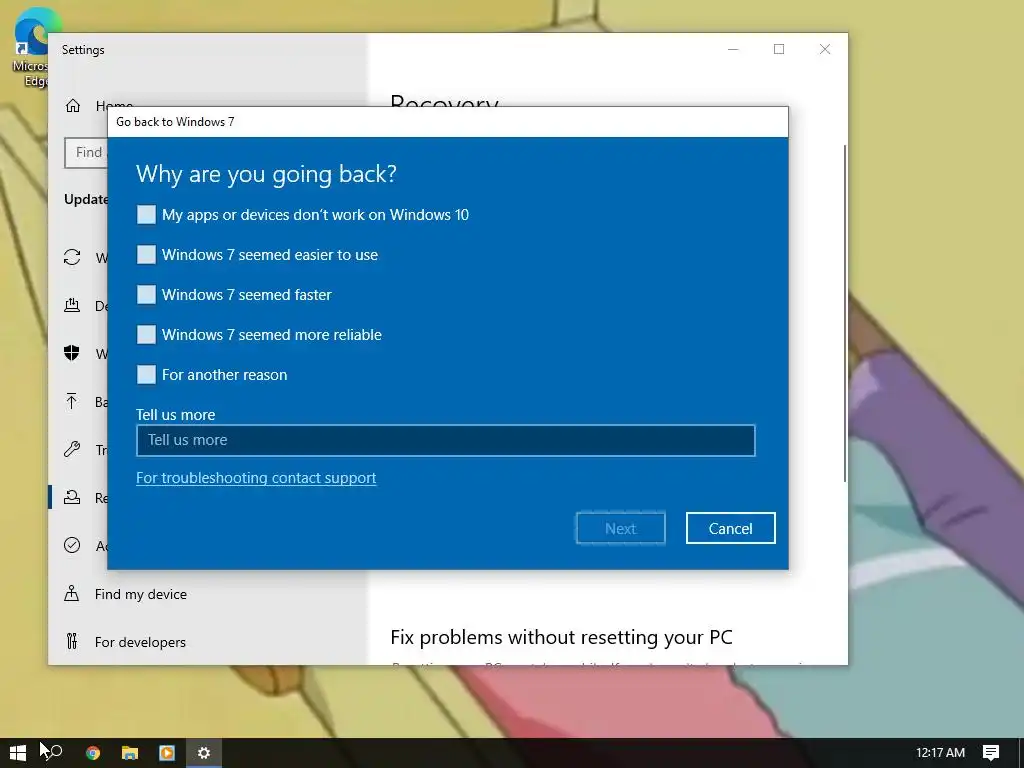Click the Home icon in Settings
This screenshot has height=768, width=1024.
tap(72, 106)
